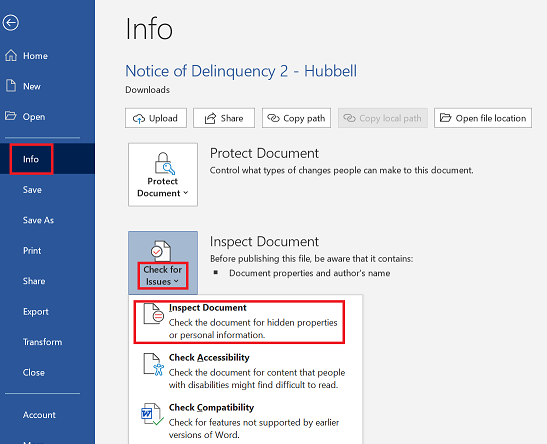Click the Check Accessibility person icon
This screenshot has width=547, height=444.
(153, 364)
